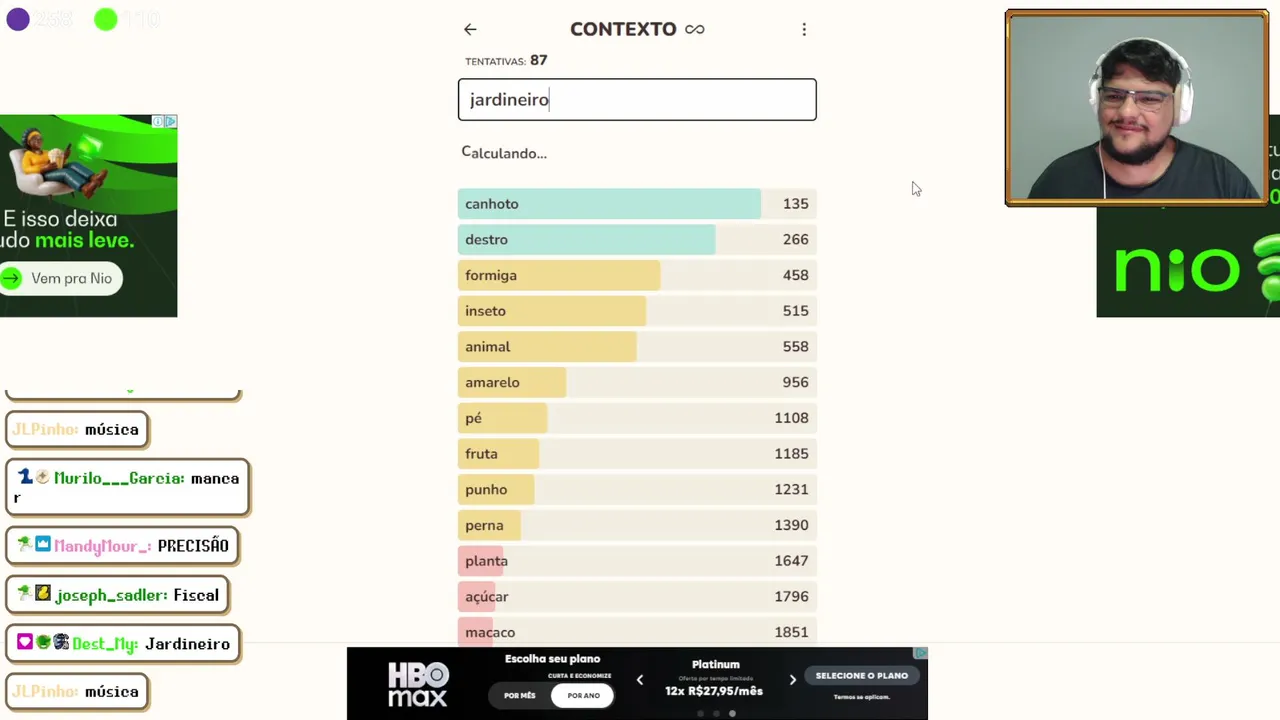Advance to the next HBO plan
This screenshot has height=720, width=1280.
click(x=792, y=680)
